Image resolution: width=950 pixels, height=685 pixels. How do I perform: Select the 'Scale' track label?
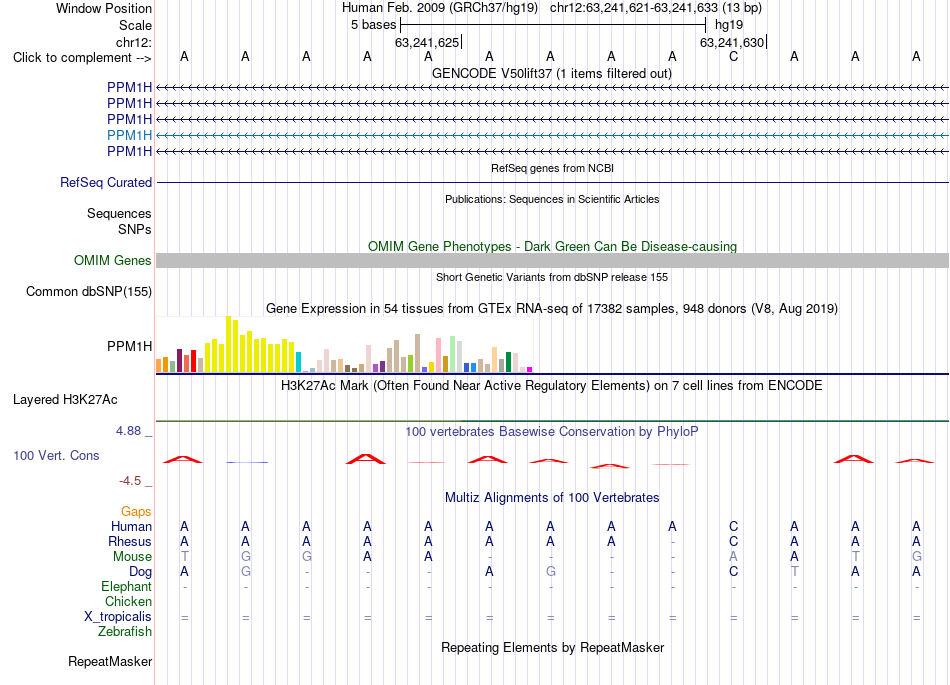click(135, 25)
